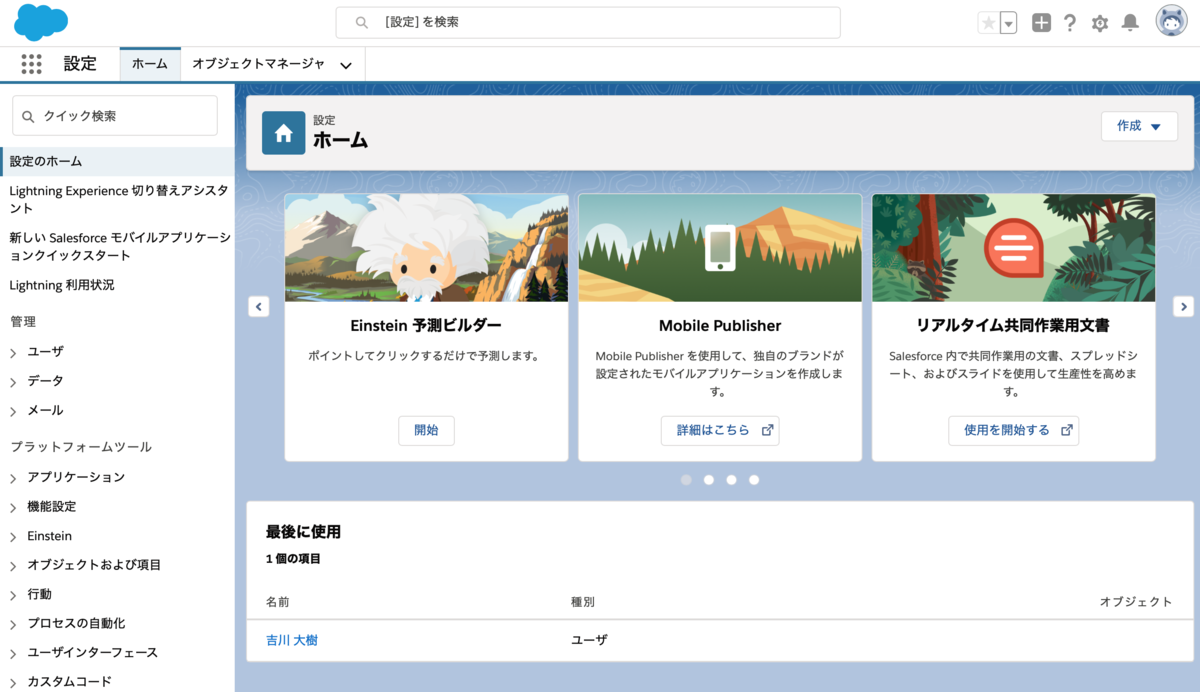Select the third carousel indicator dot
The image size is (1200, 692).
(732, 480)
